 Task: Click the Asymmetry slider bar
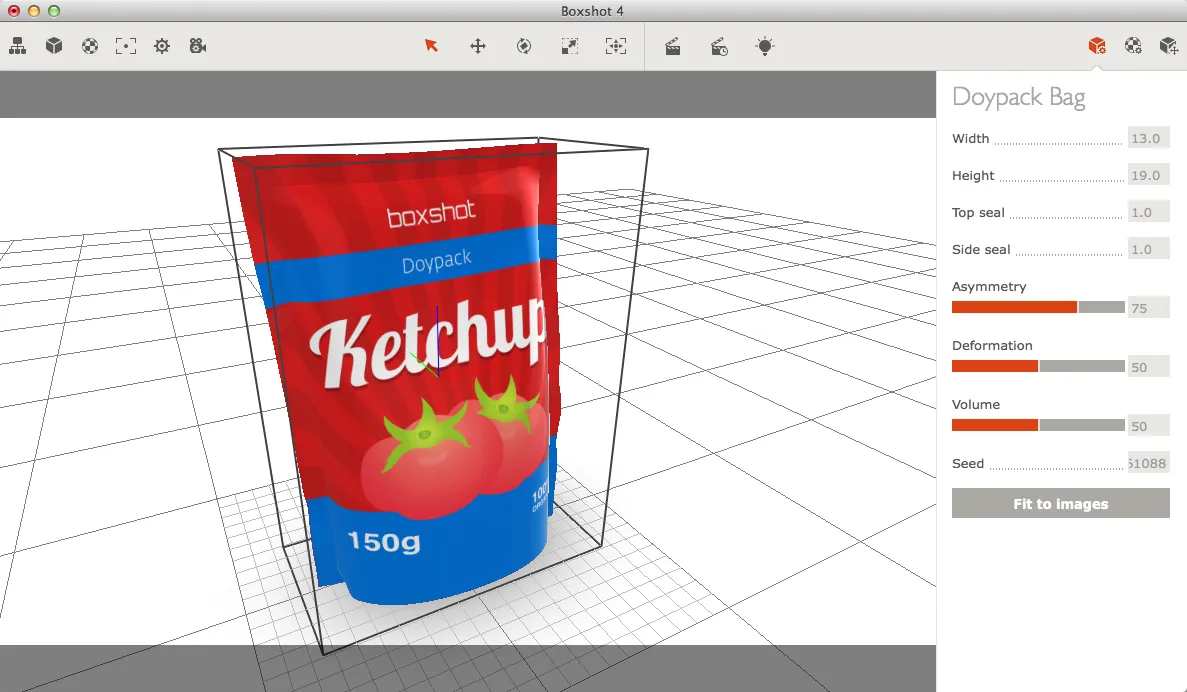(1038, 307)
